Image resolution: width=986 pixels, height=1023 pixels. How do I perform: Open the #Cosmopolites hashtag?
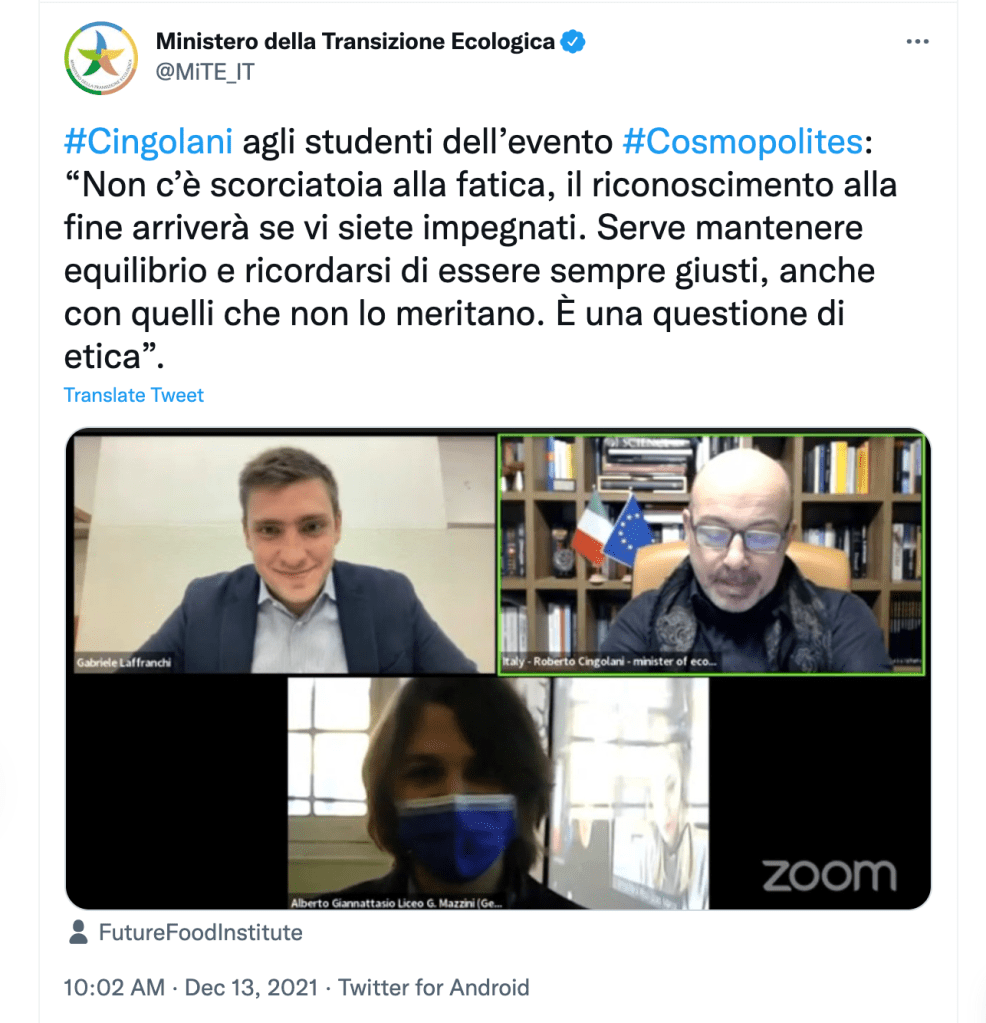coord(743,141)
